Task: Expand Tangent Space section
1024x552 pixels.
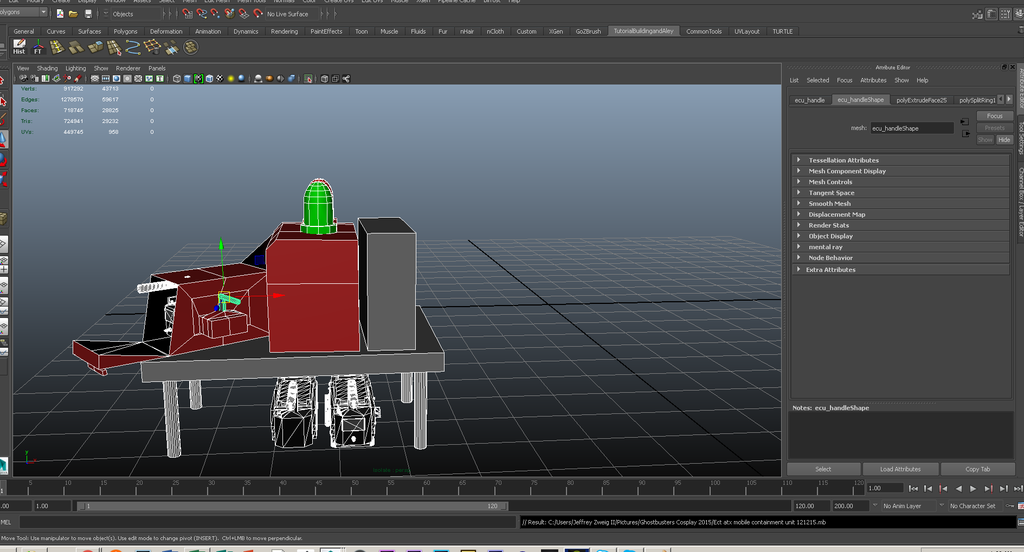Action: tap(900, 193)
